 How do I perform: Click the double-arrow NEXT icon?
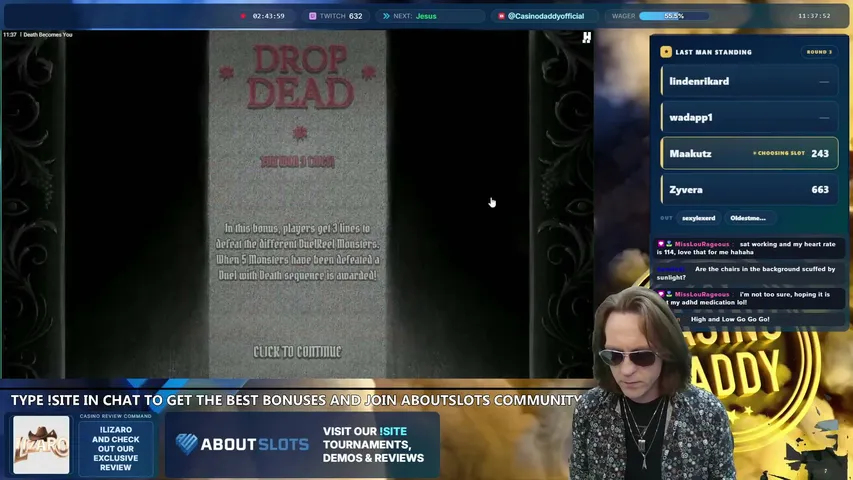386,16
